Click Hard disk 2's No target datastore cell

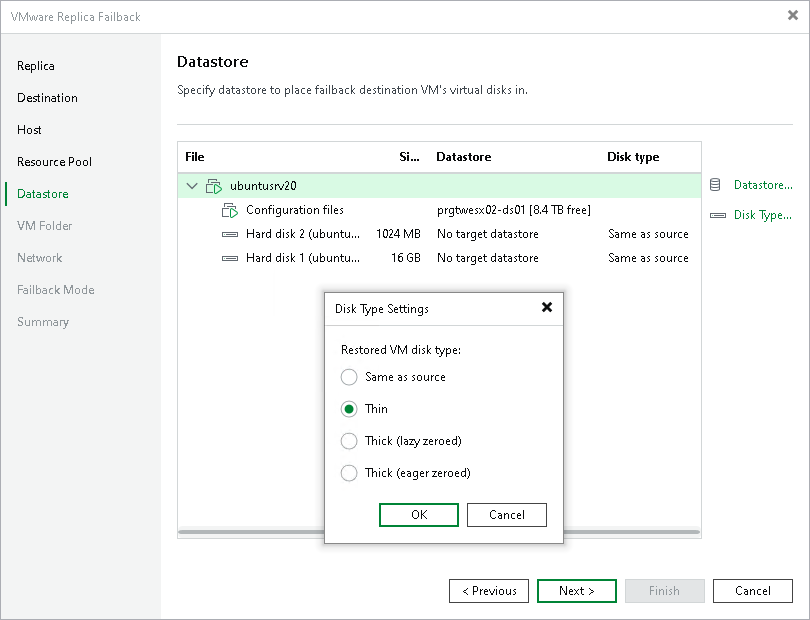(x=488, y=235)
